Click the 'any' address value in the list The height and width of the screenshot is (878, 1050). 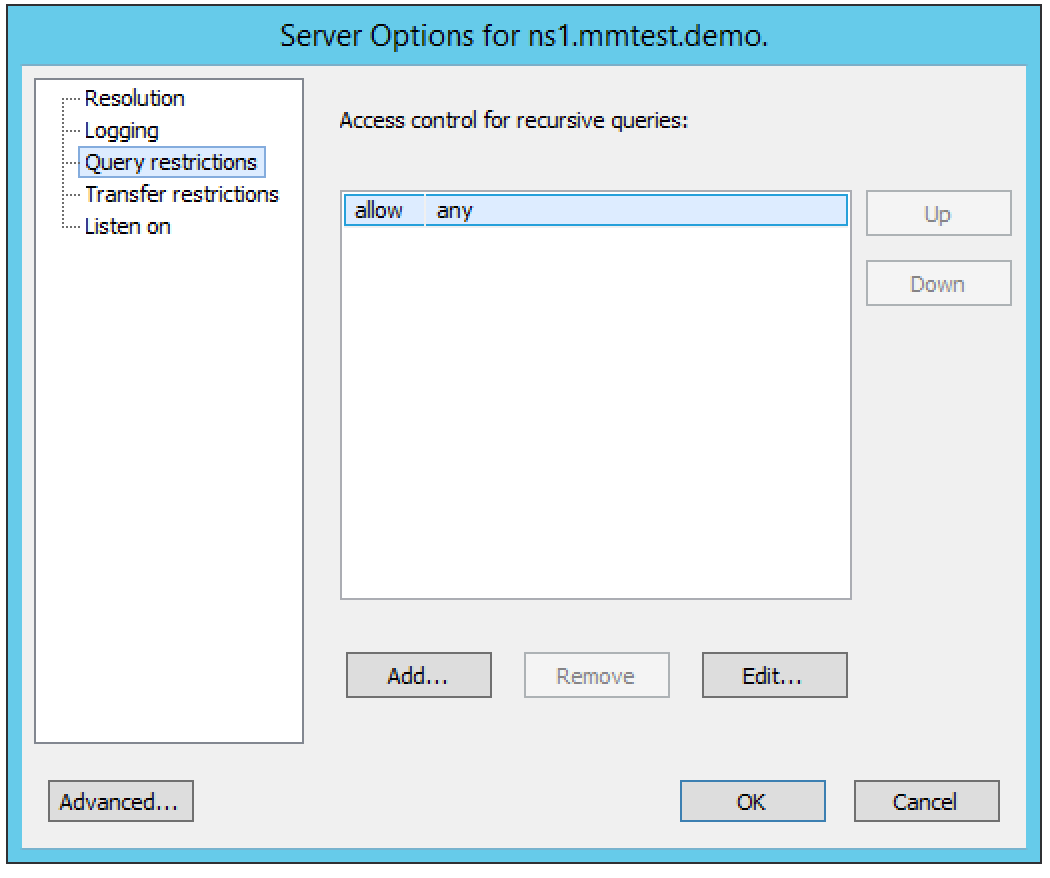(x=455, y=211)
